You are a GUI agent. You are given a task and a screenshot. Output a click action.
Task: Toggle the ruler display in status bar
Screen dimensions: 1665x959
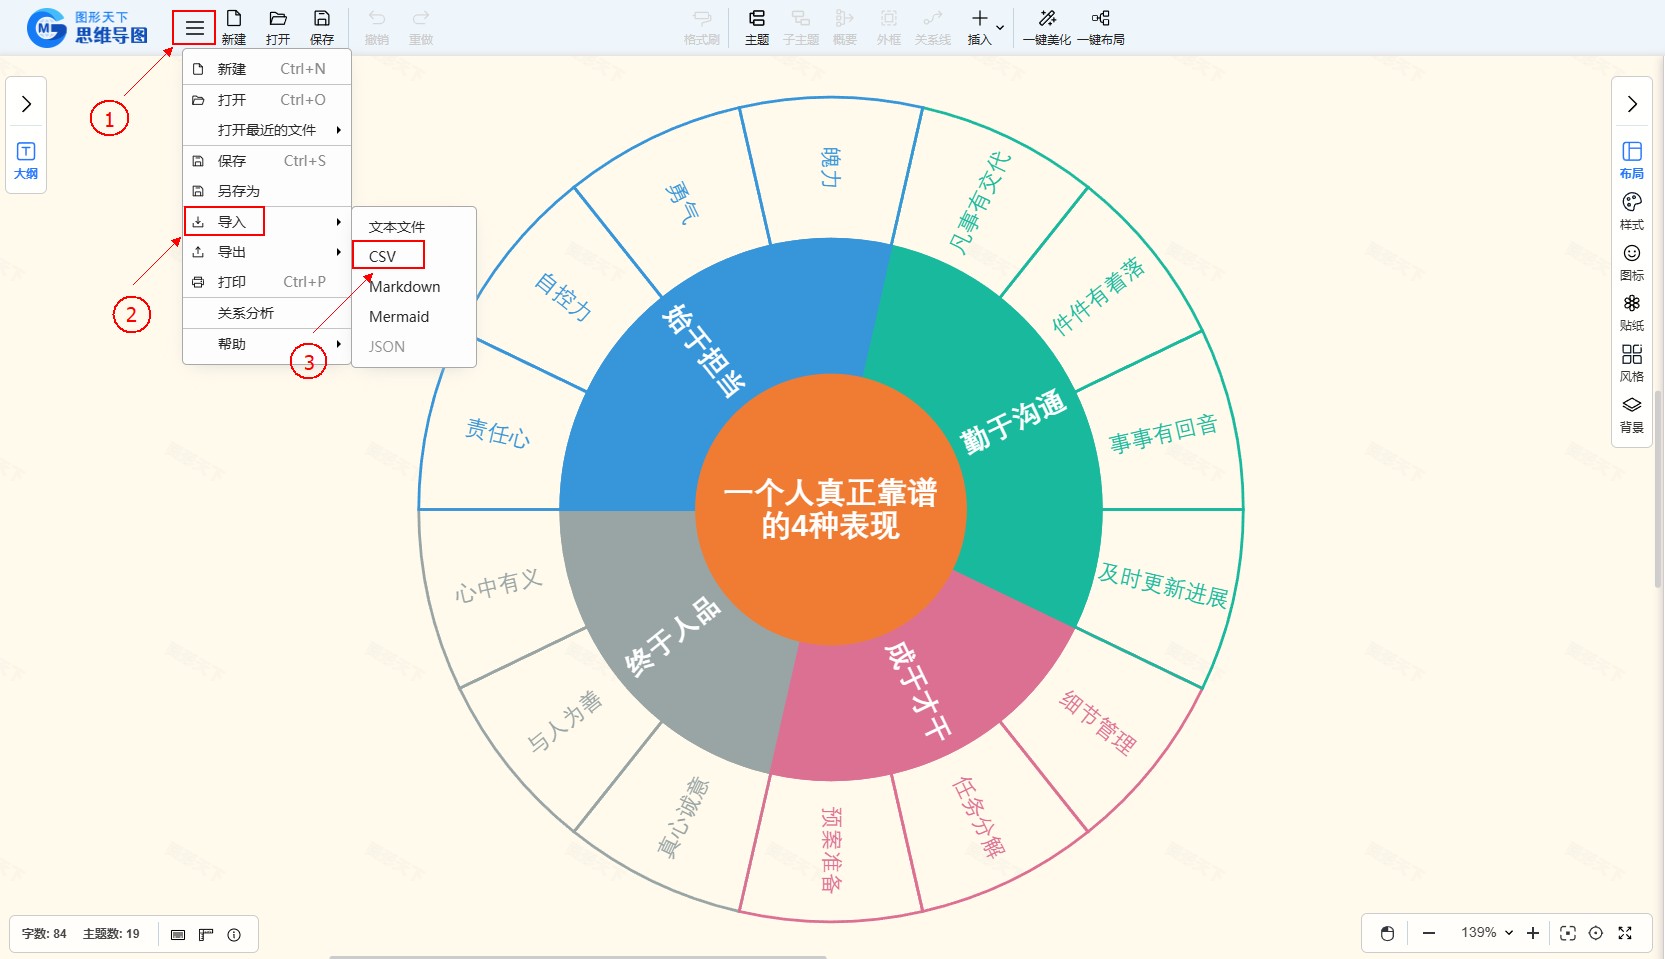coord(206,934)
